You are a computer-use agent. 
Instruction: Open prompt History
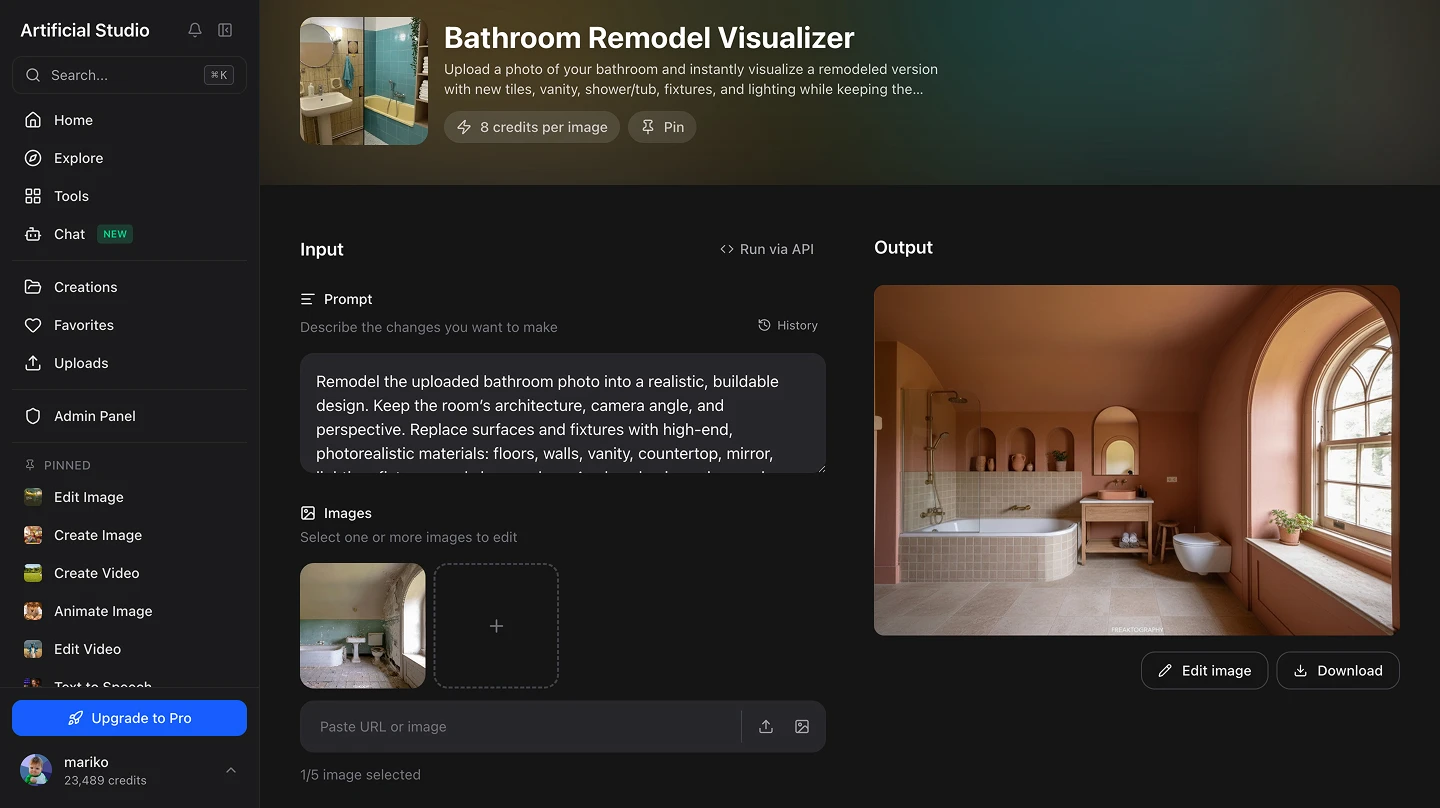788,325
